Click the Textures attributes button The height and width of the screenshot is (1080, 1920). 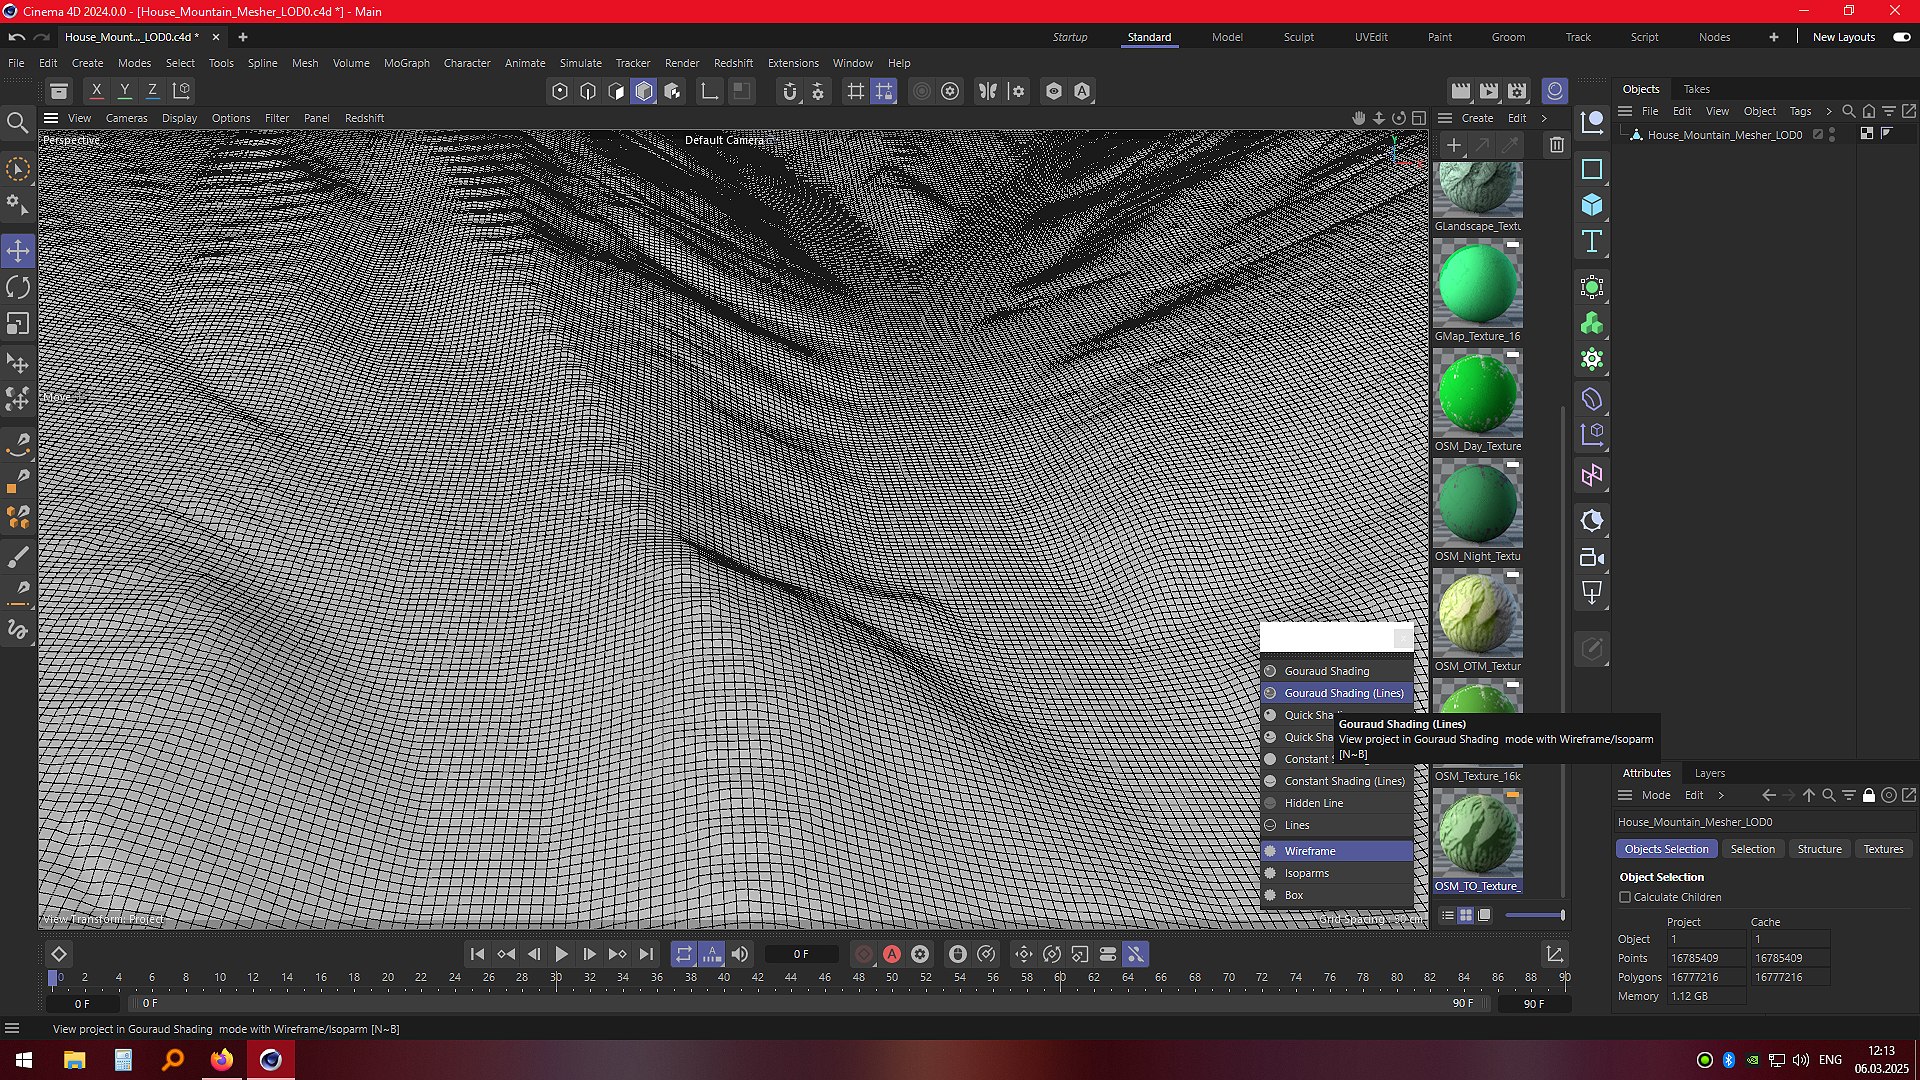[x=1883, y=849]
